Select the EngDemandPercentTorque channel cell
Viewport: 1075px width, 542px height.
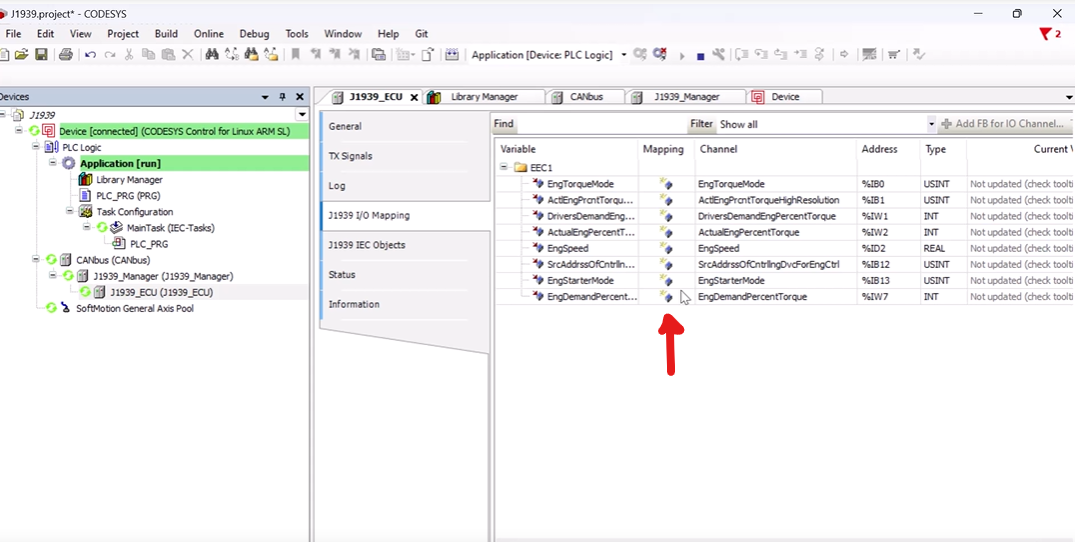pyautogui.click(x=775, y=297)
